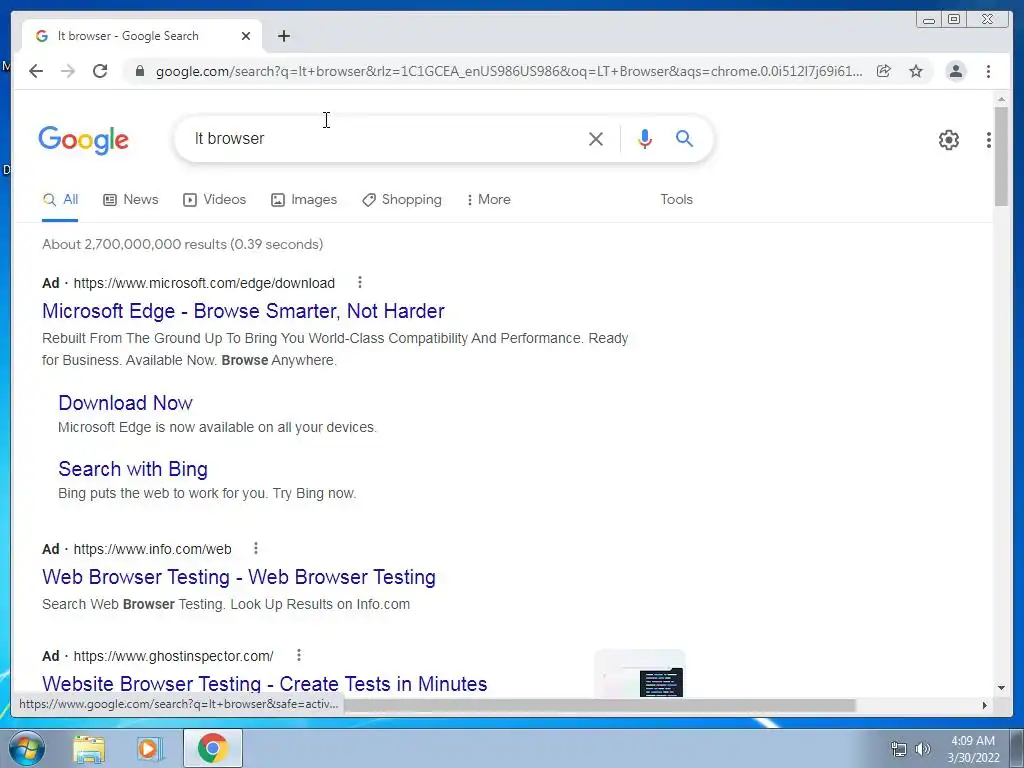Image resolution: width=1024 pixels, height=768 pixels.
Task: Go back to the previous page
Action: (36, 71)
